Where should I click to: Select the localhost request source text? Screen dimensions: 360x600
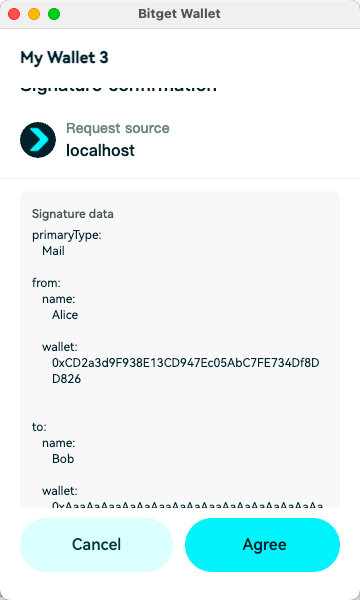100,150
